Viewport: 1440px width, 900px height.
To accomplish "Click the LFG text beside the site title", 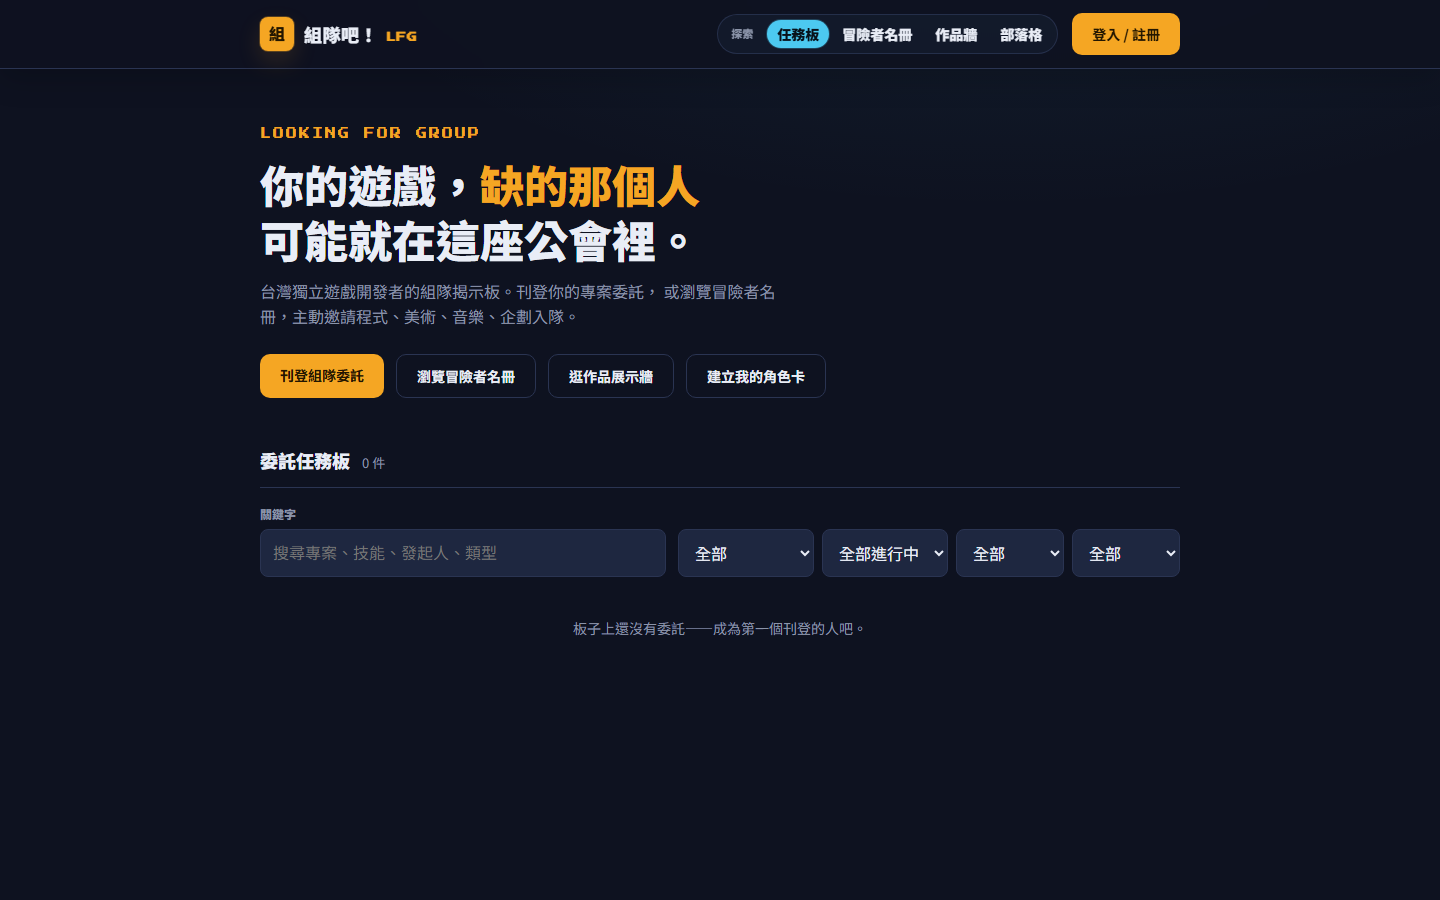I will click(401, 36).
